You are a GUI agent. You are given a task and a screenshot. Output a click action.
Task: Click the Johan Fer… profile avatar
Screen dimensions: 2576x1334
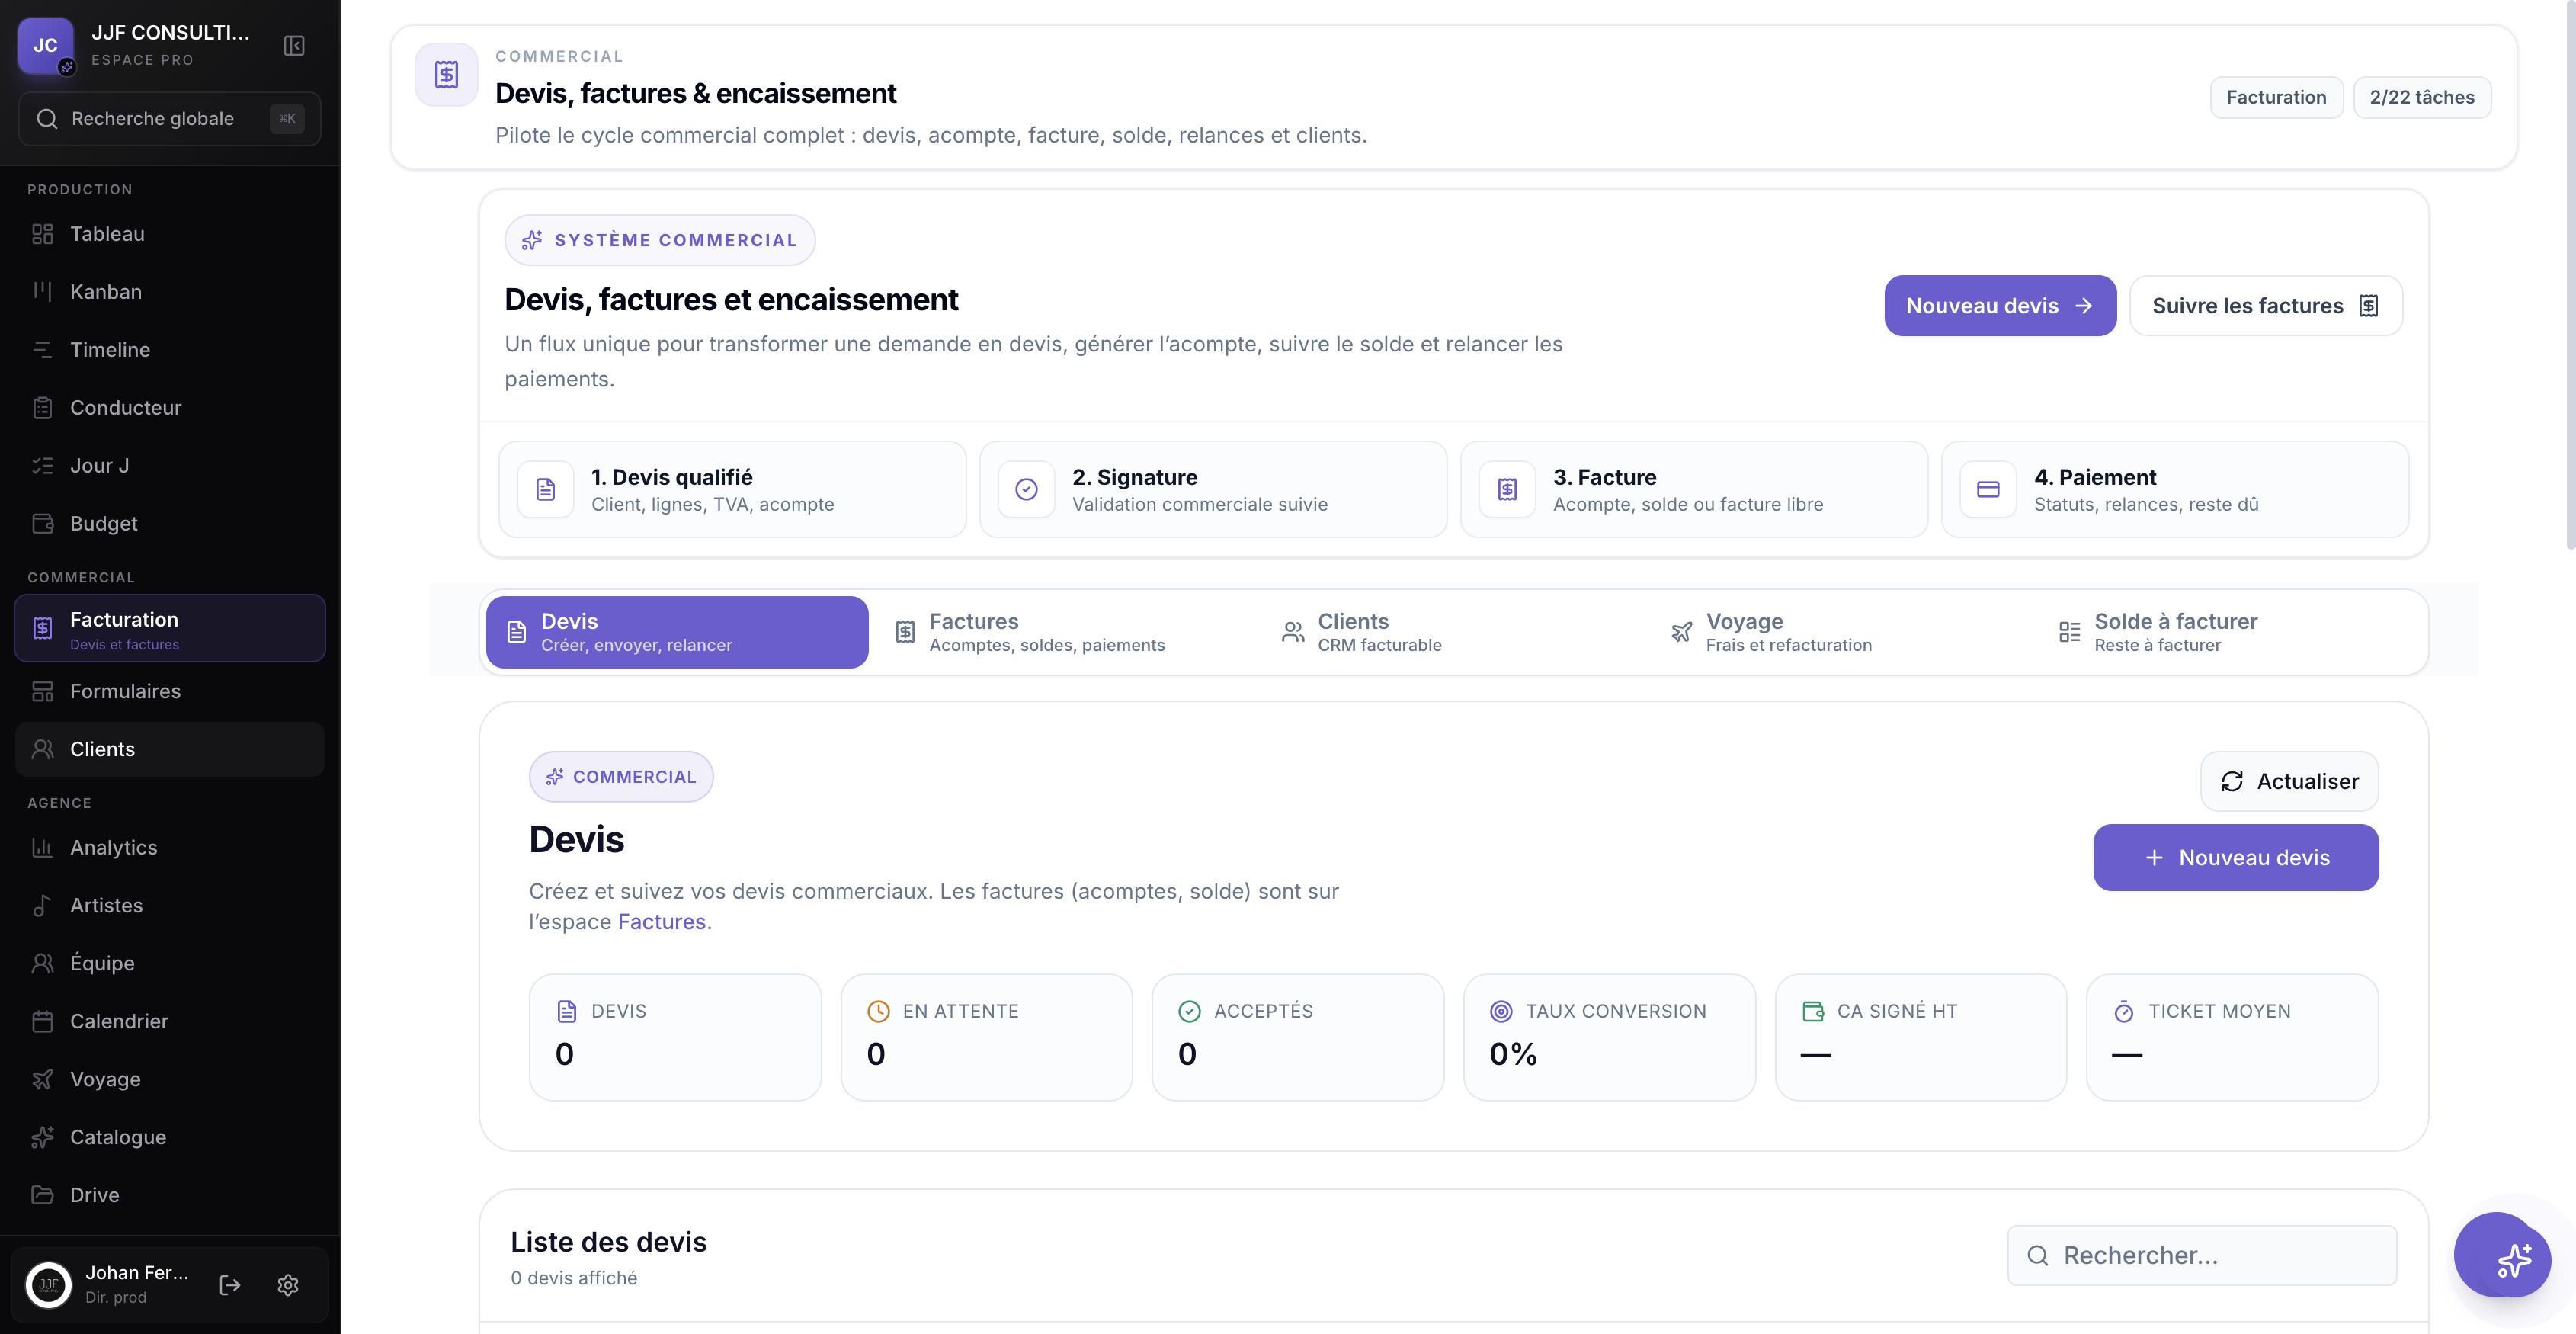pos(48,1285)
